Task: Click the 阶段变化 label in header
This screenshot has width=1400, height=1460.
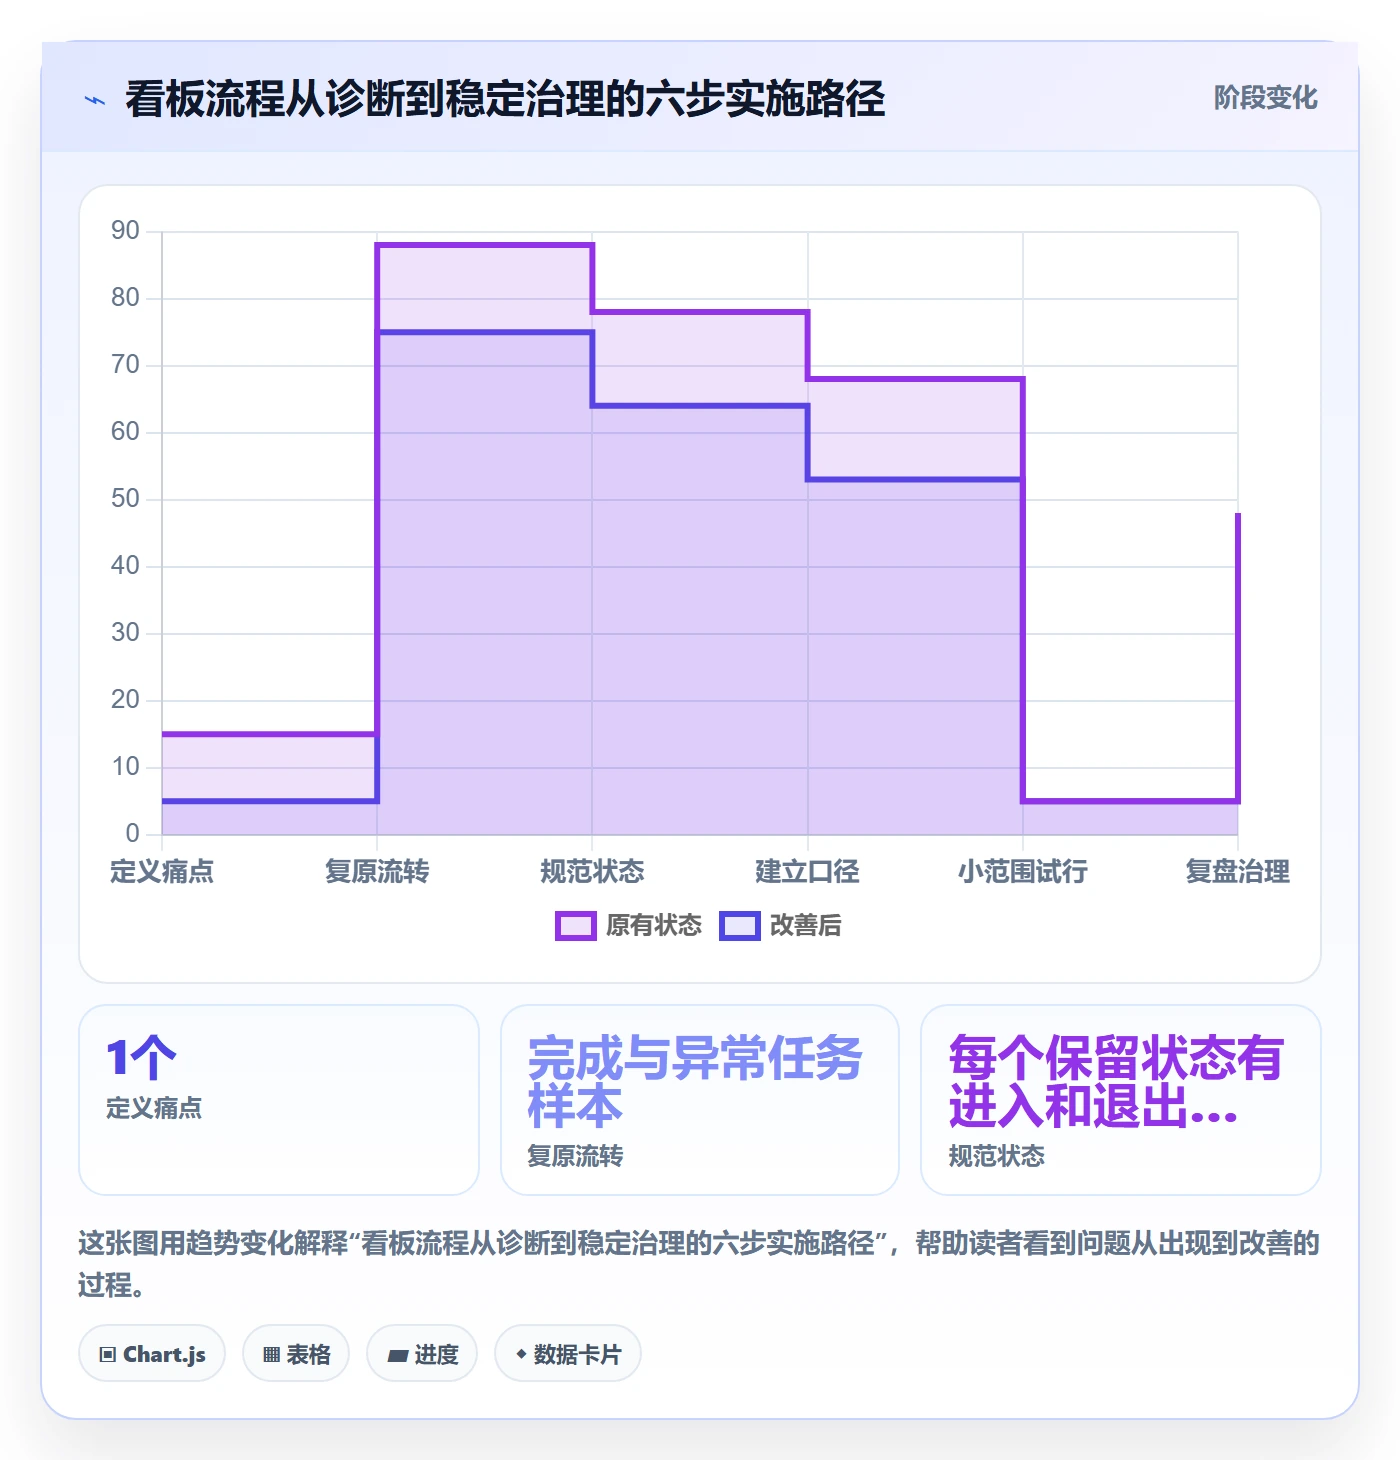Action: [1265, 98]
